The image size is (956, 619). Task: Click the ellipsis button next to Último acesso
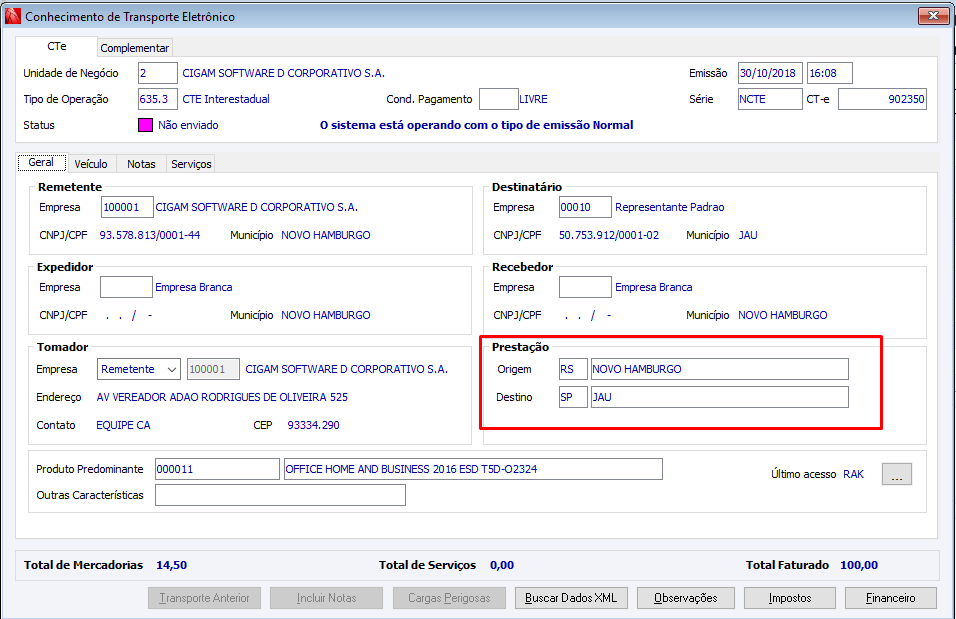896,474
